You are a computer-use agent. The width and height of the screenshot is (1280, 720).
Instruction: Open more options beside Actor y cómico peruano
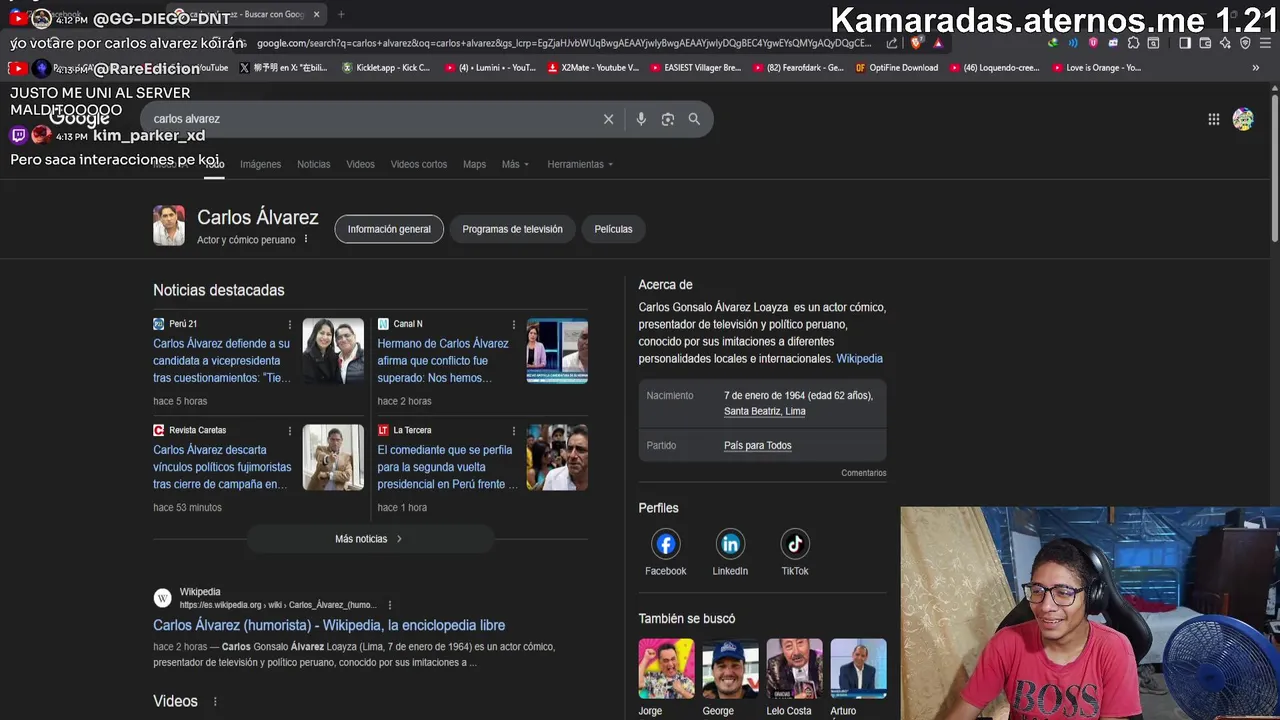pos(306,240)
